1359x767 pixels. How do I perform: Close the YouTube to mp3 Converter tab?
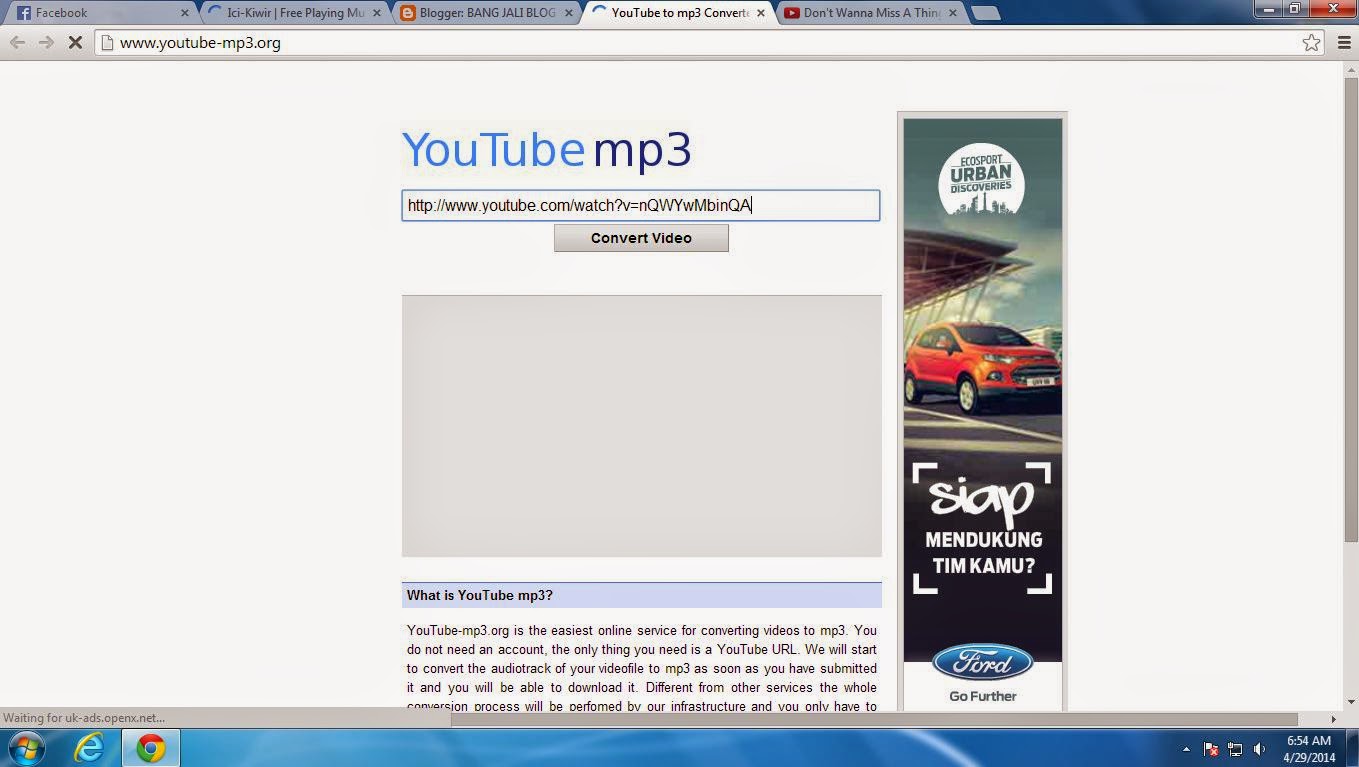coord(761,13)
